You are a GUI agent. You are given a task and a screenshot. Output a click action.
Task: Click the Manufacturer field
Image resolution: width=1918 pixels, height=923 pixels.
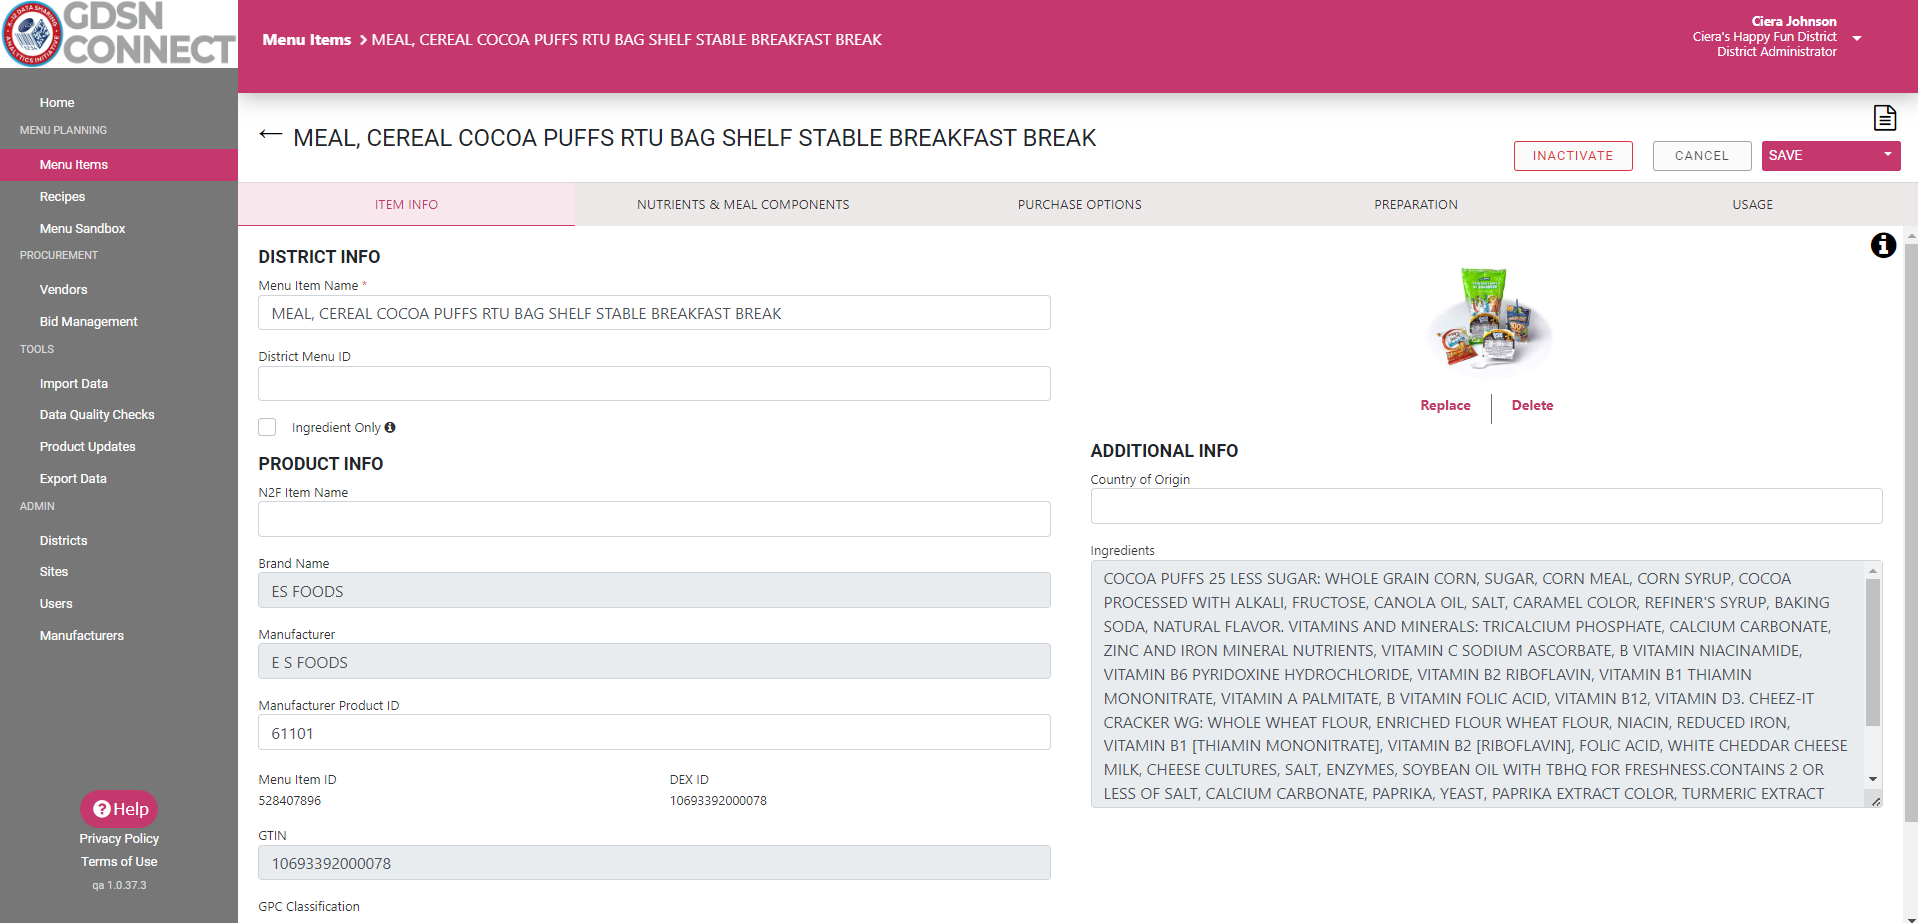click(654, 661)
